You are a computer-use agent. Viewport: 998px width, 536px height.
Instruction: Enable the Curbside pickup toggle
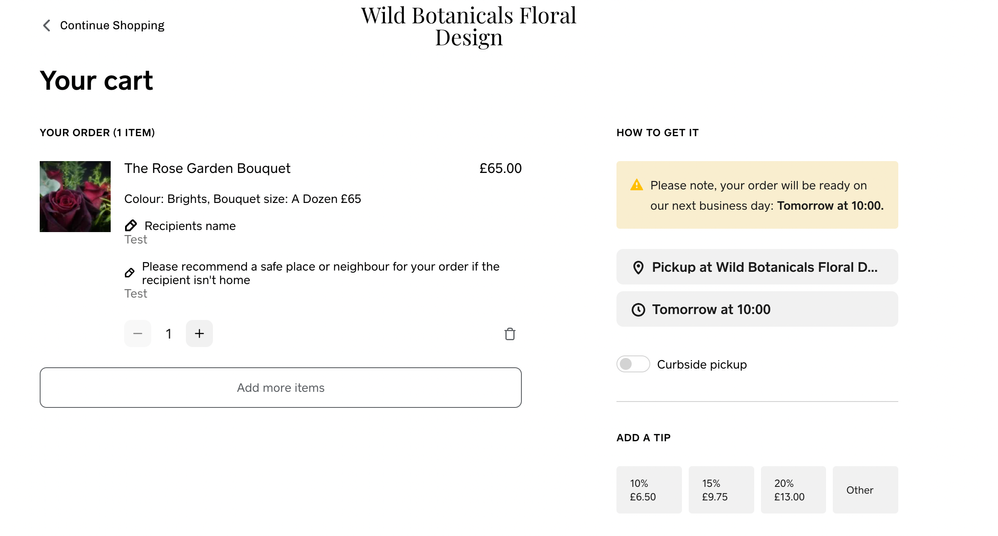(x=633, y=364)
